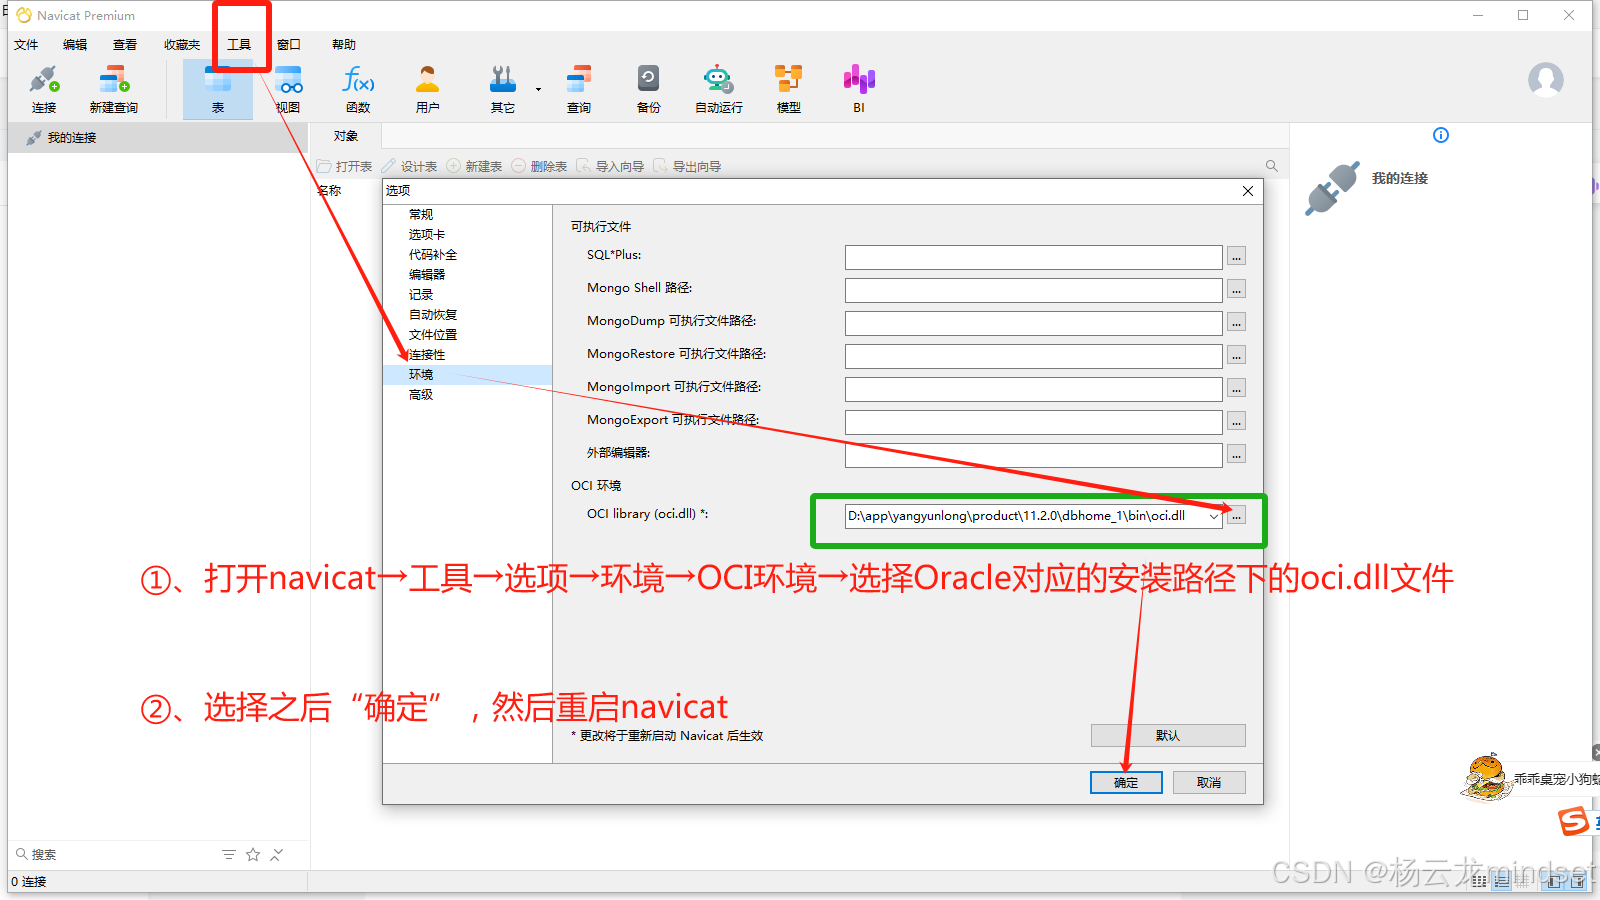
Task: Close the 选项 dialog
Action: click(1248, 191)
